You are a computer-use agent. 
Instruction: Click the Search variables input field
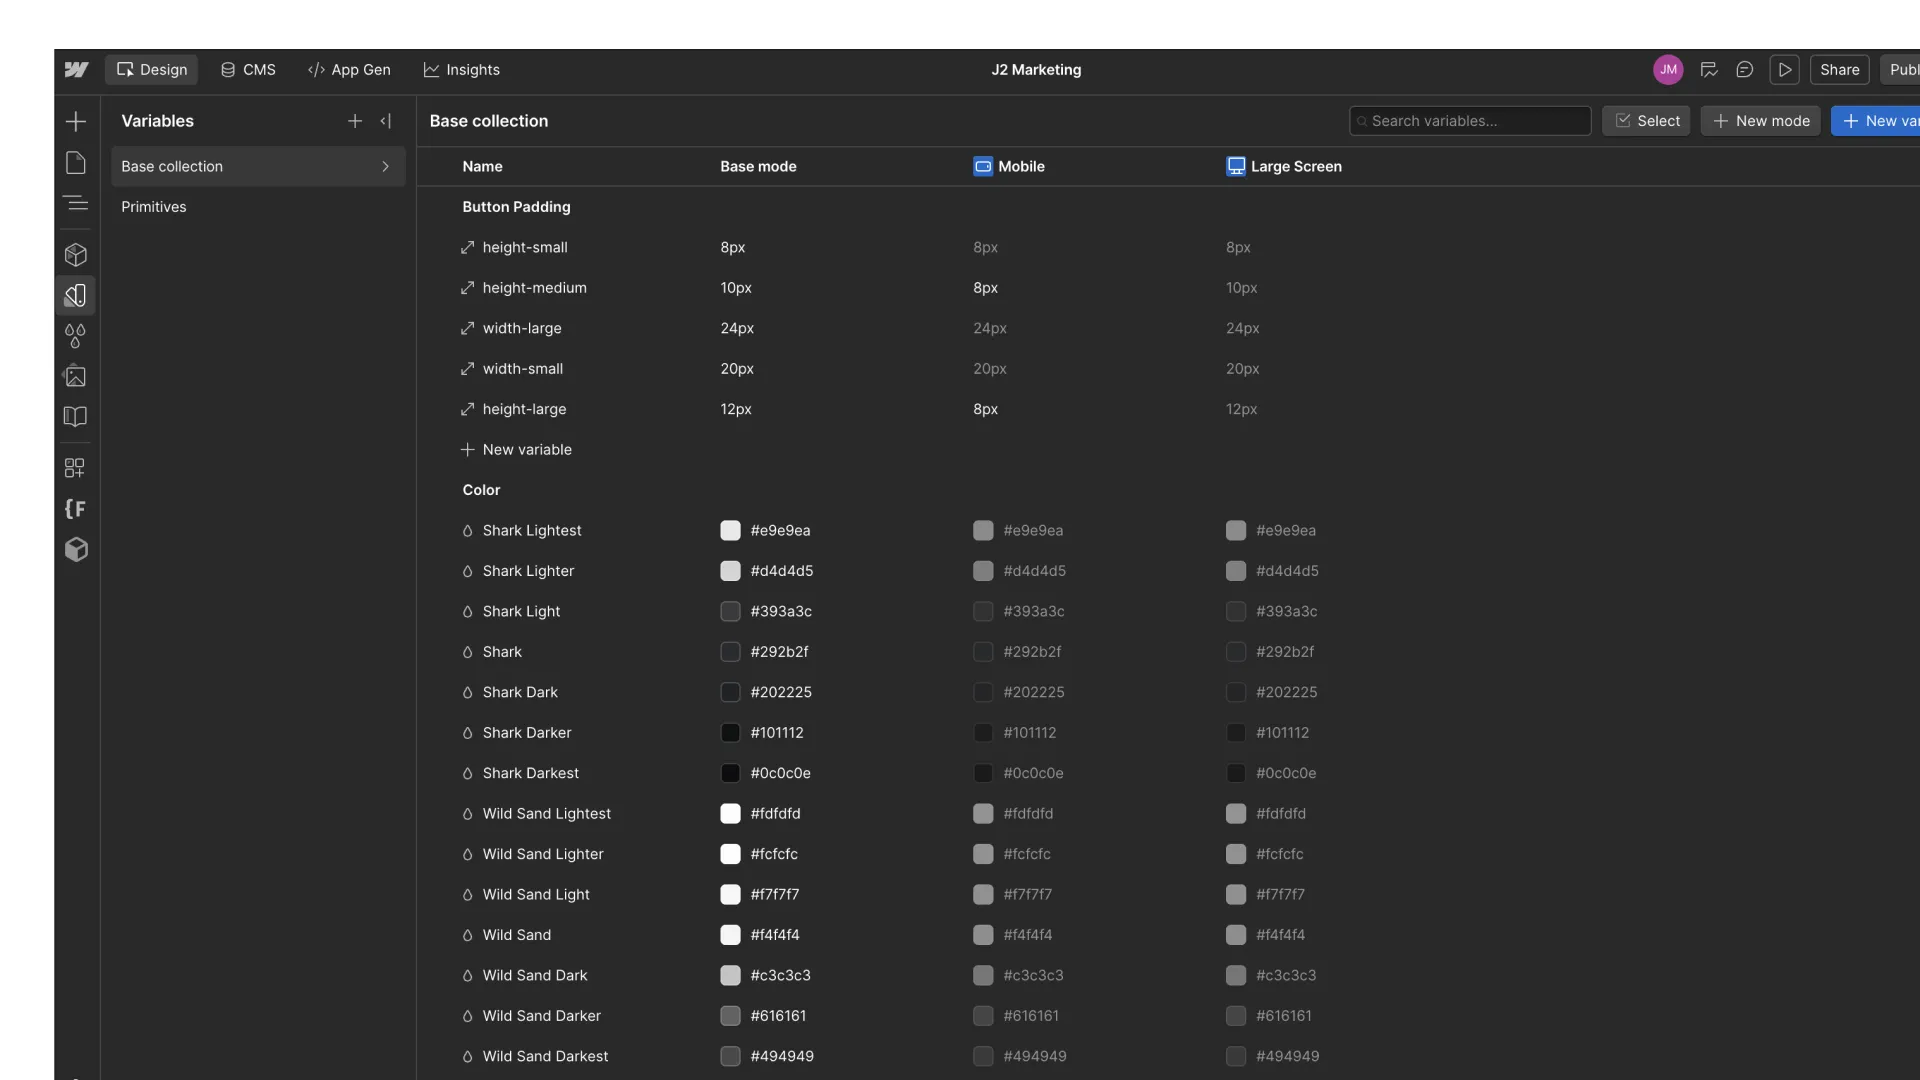point(1470,121)
